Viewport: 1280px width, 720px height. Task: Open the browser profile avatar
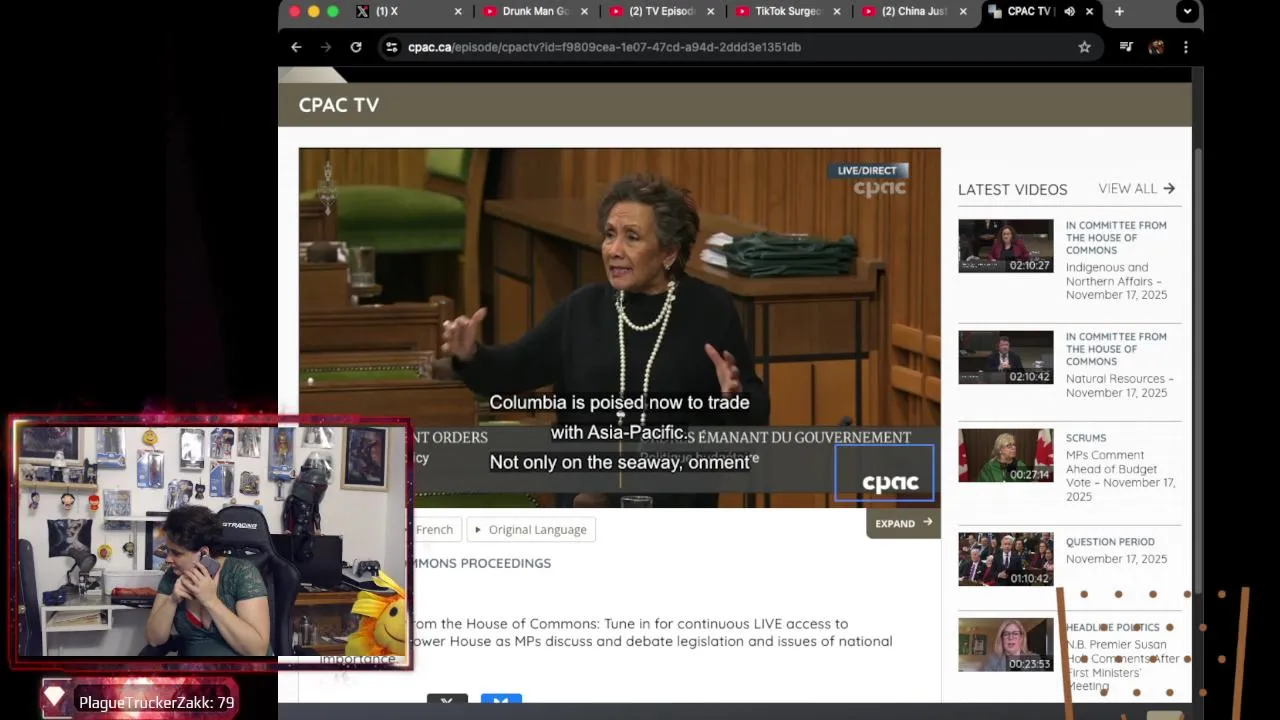click(1156, 47)
